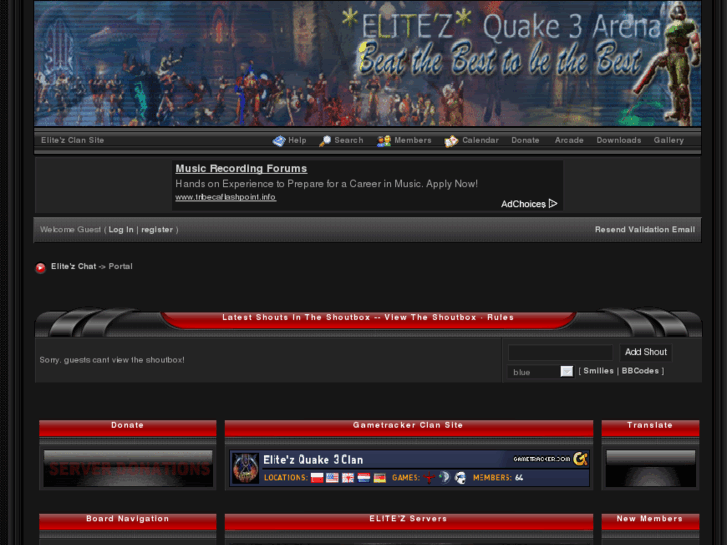Click the BBCodes link

[x=640, y=371]
